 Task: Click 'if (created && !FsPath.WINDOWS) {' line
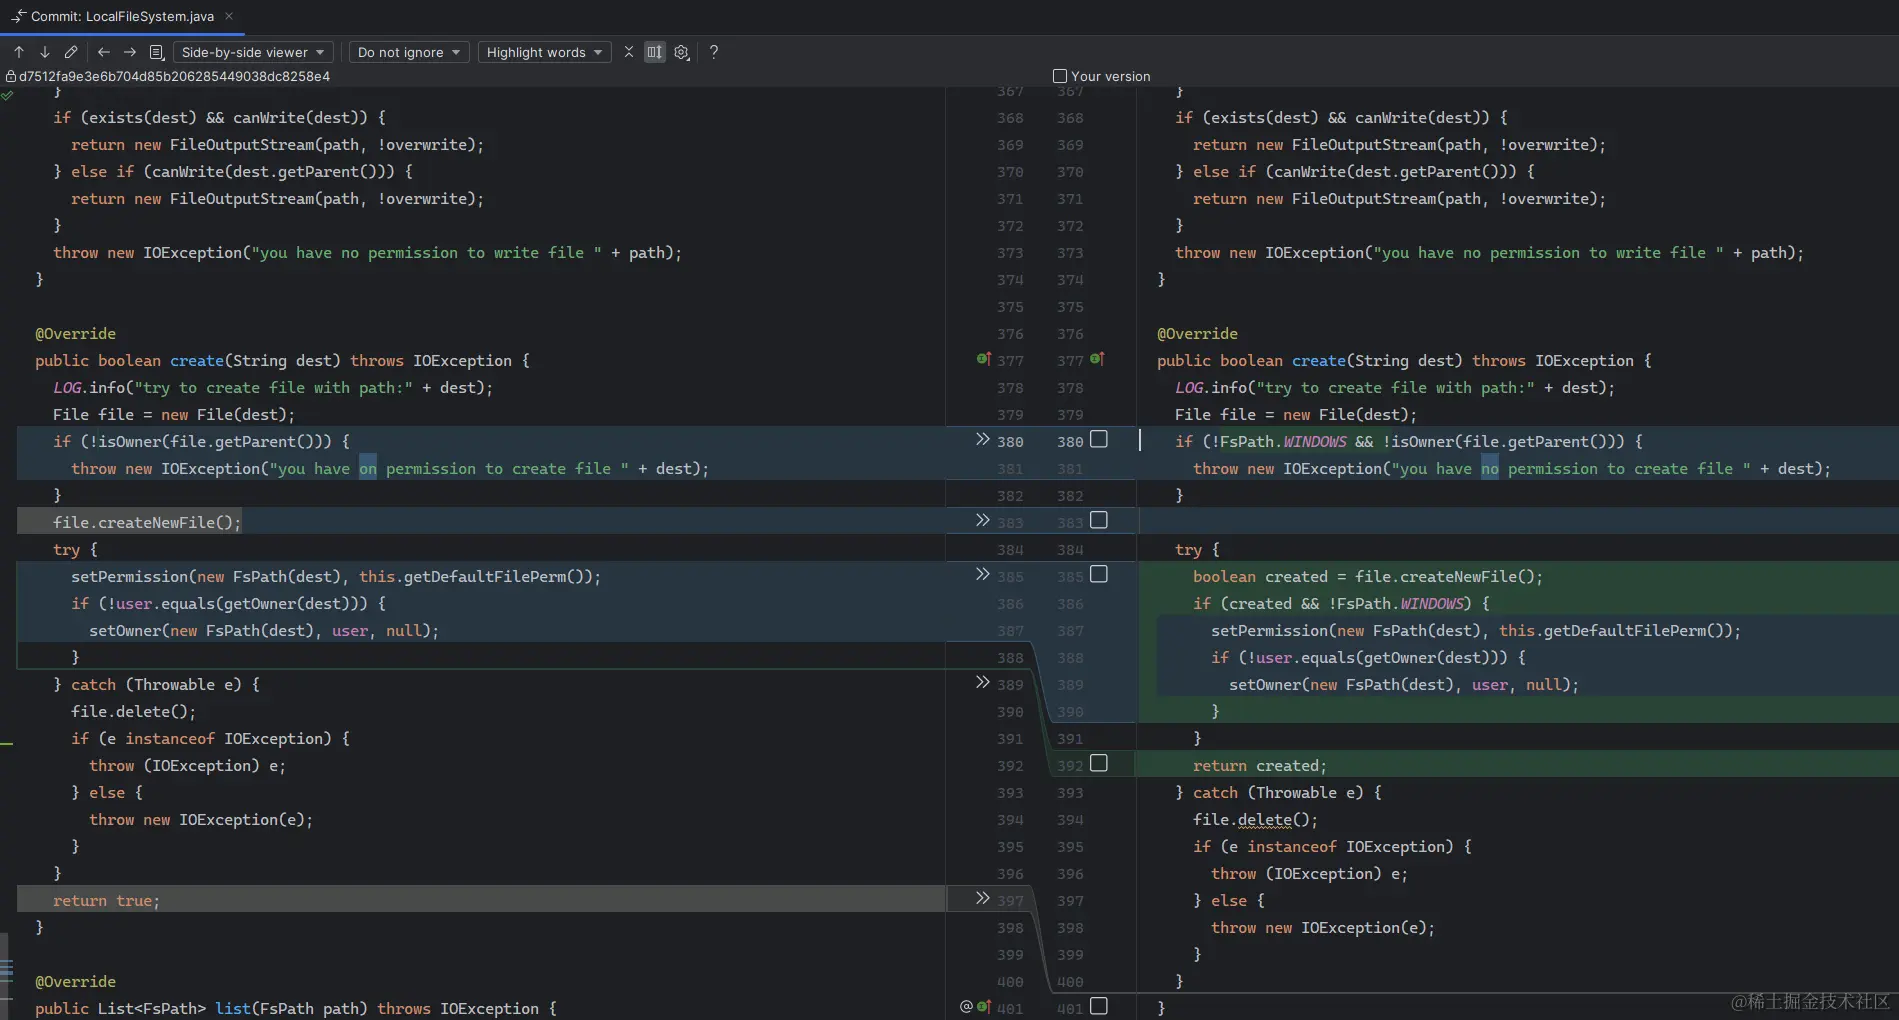1341,603
